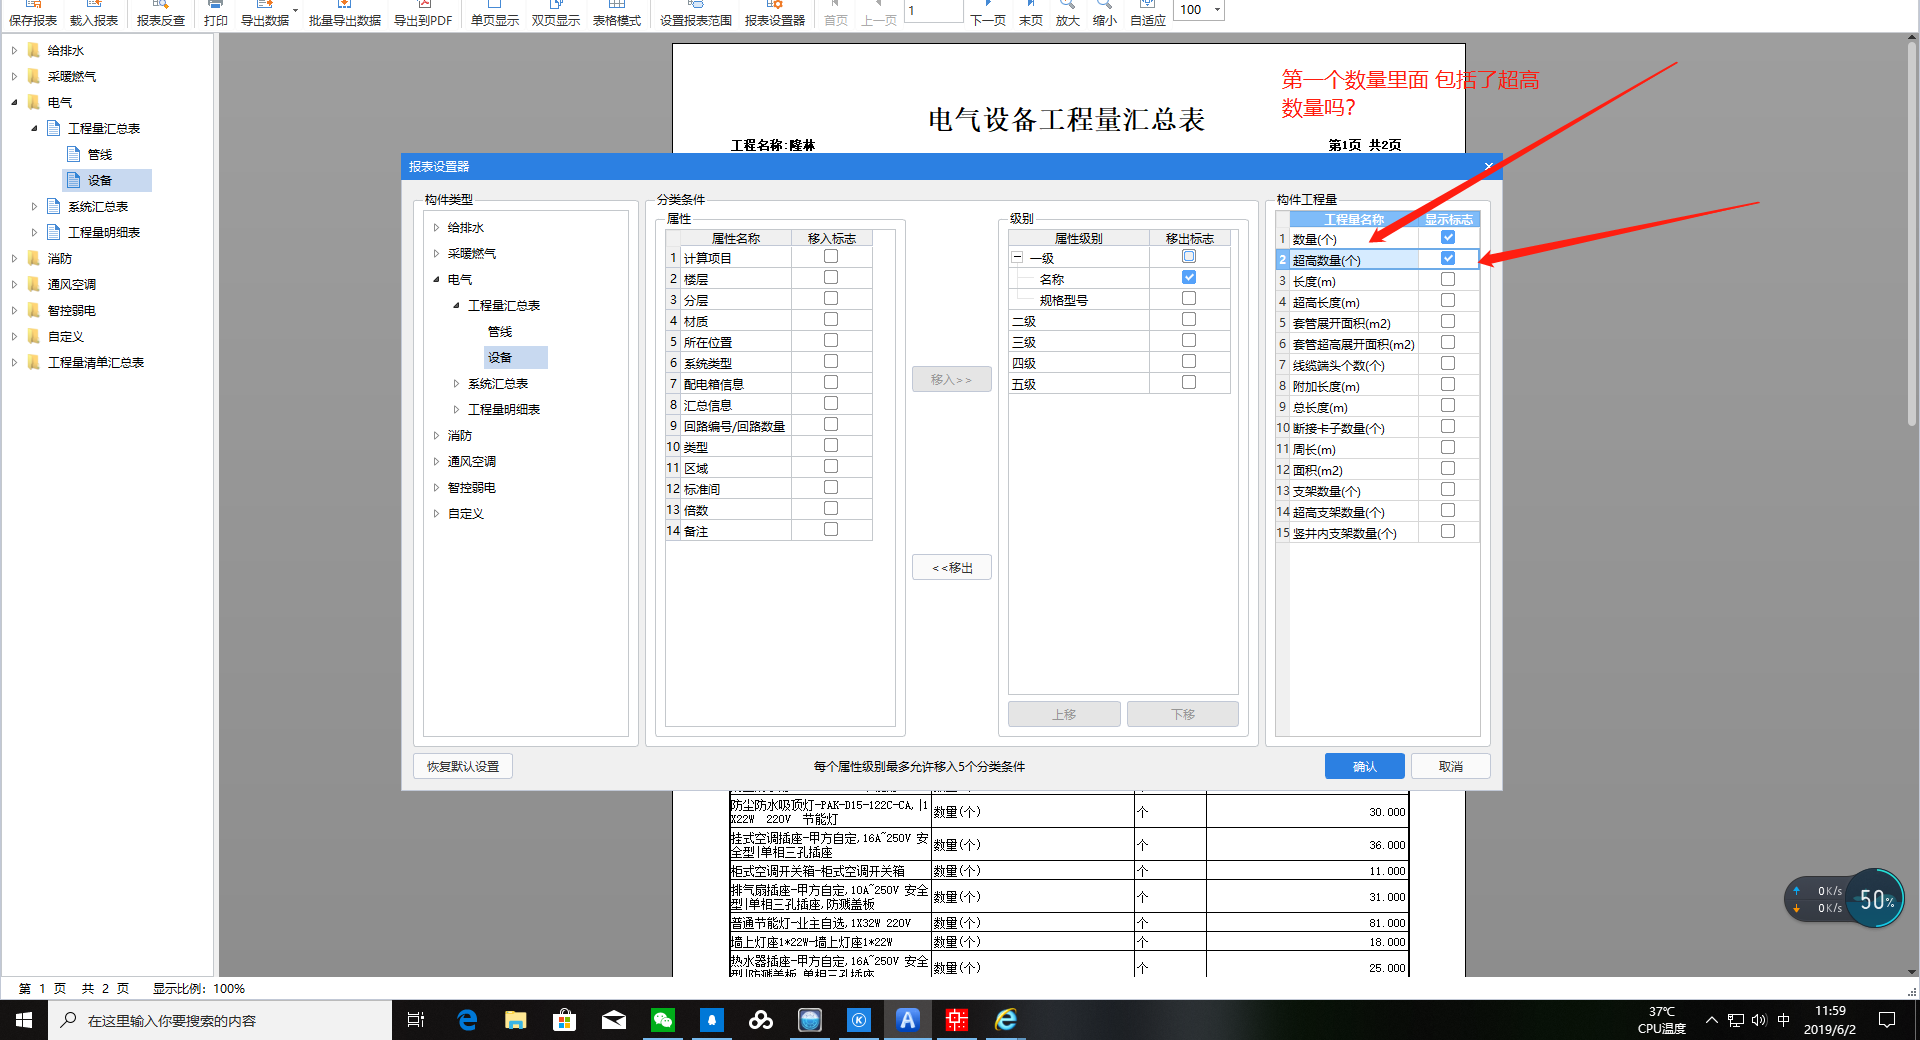Go to 下一页 next page
The image size is (1920, 1040).
click(x=988, y=14)
